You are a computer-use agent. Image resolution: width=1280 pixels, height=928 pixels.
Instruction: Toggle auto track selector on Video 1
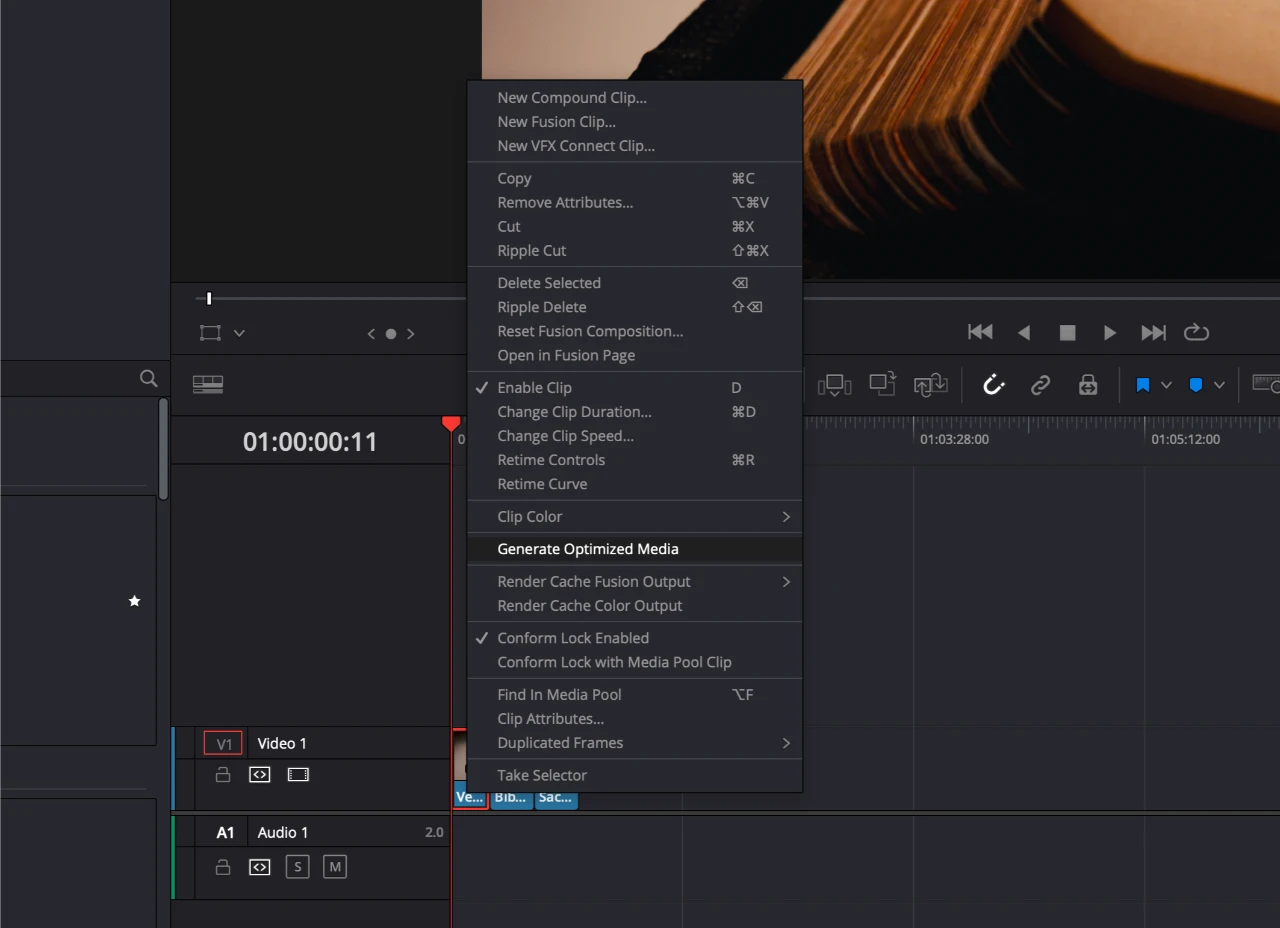click(259, 774)
